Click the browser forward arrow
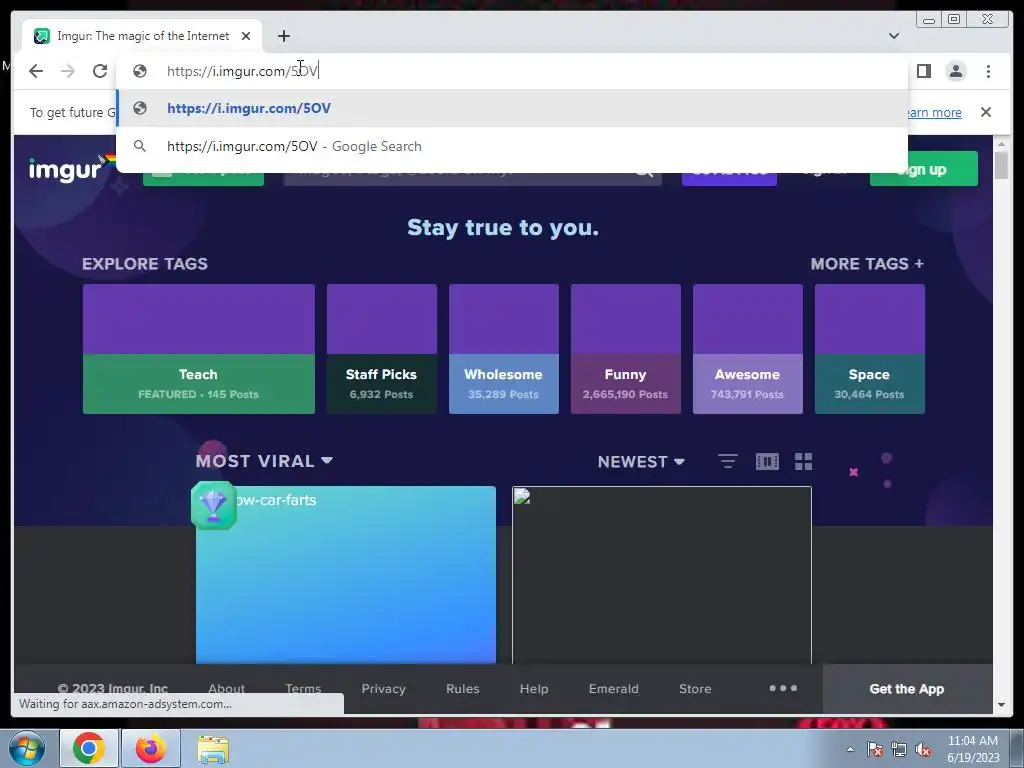Screen dimensions: 1024x768 [x=68, y=71]
